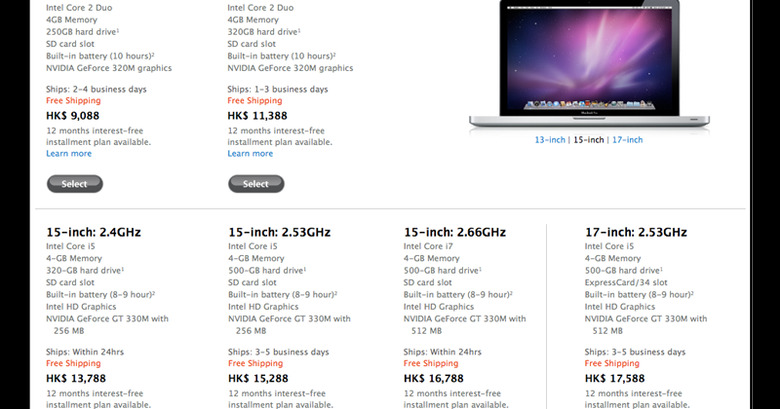The width and height of the screenshot is (780, 409).
Task: Select the 15-inch view label
Action: (588, 140)
